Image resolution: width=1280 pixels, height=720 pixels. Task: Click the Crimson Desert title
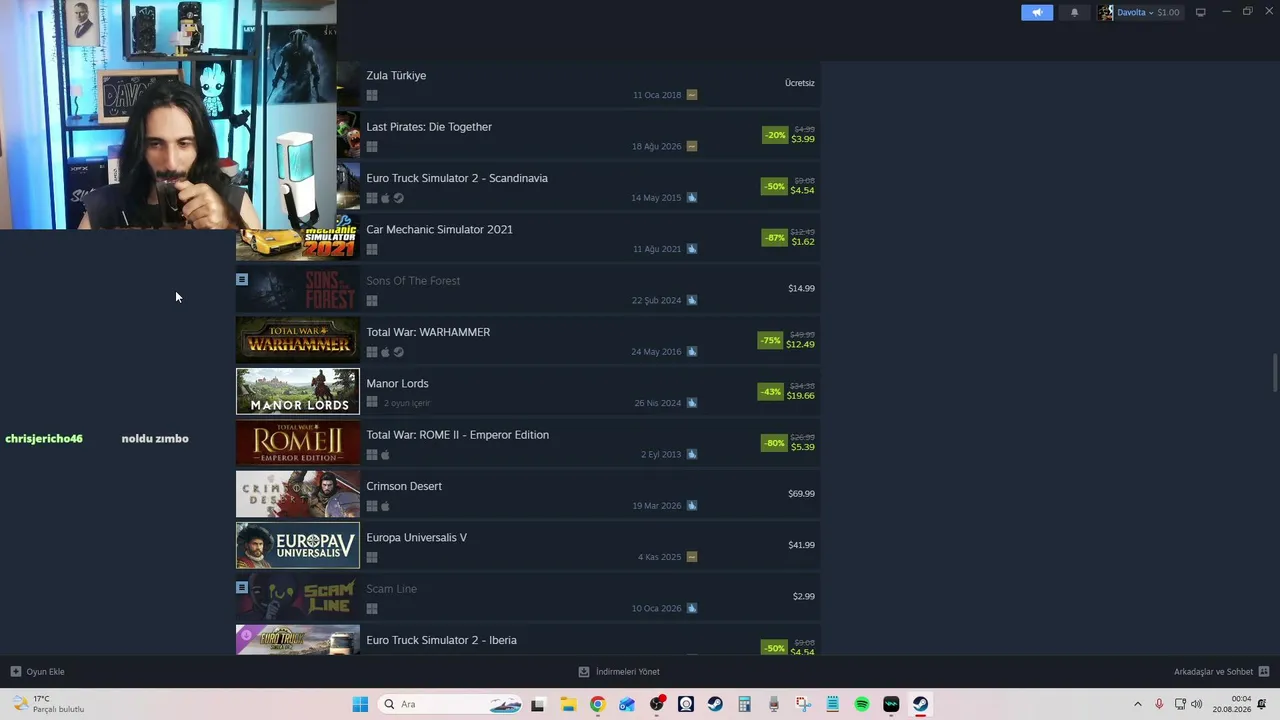coord(404,486)
